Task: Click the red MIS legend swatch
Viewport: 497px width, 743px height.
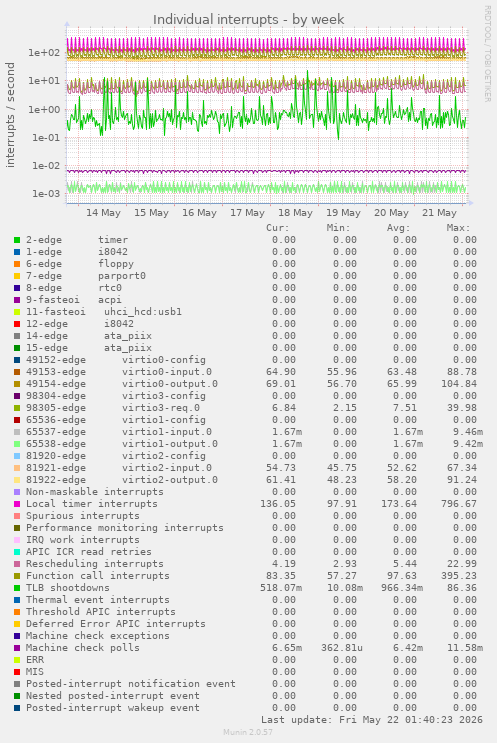Action: pos(17,672)
